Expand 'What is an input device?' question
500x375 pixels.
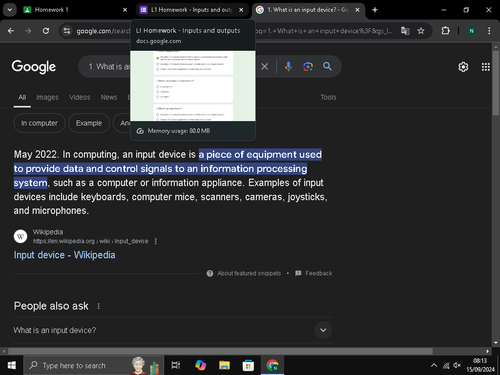coord(173,330)
